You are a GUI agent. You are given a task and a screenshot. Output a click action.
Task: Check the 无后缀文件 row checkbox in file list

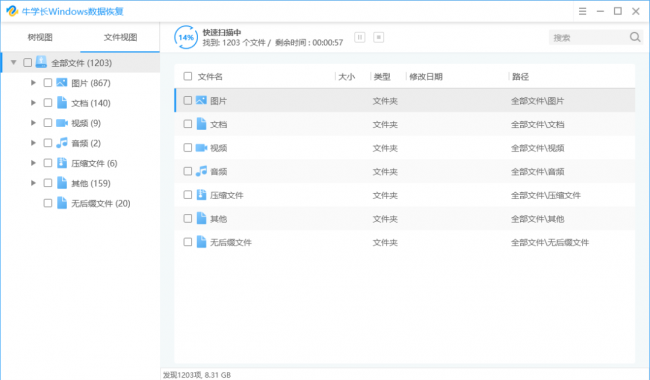coord(188,242)
